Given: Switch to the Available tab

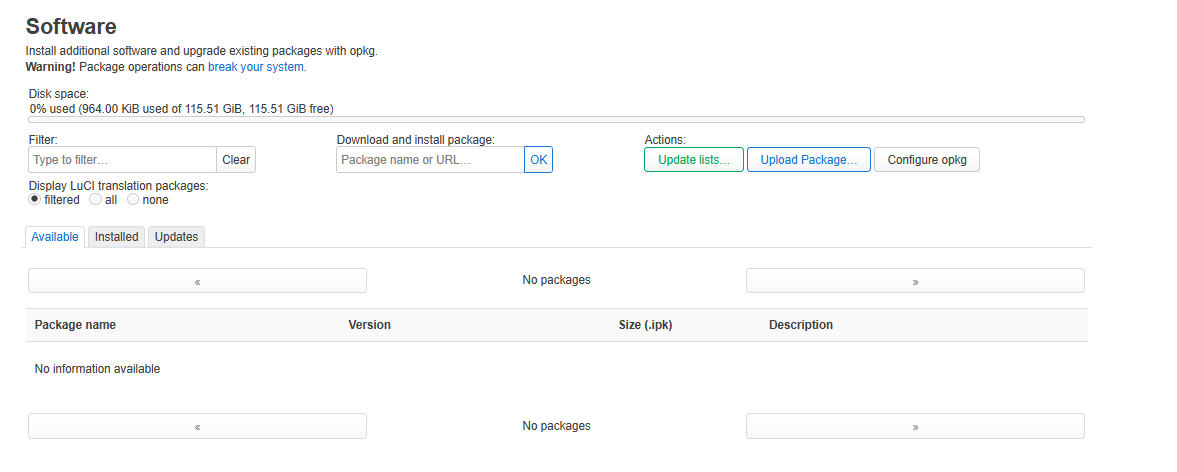Looking at the screenshot, I should click(55, 237).
